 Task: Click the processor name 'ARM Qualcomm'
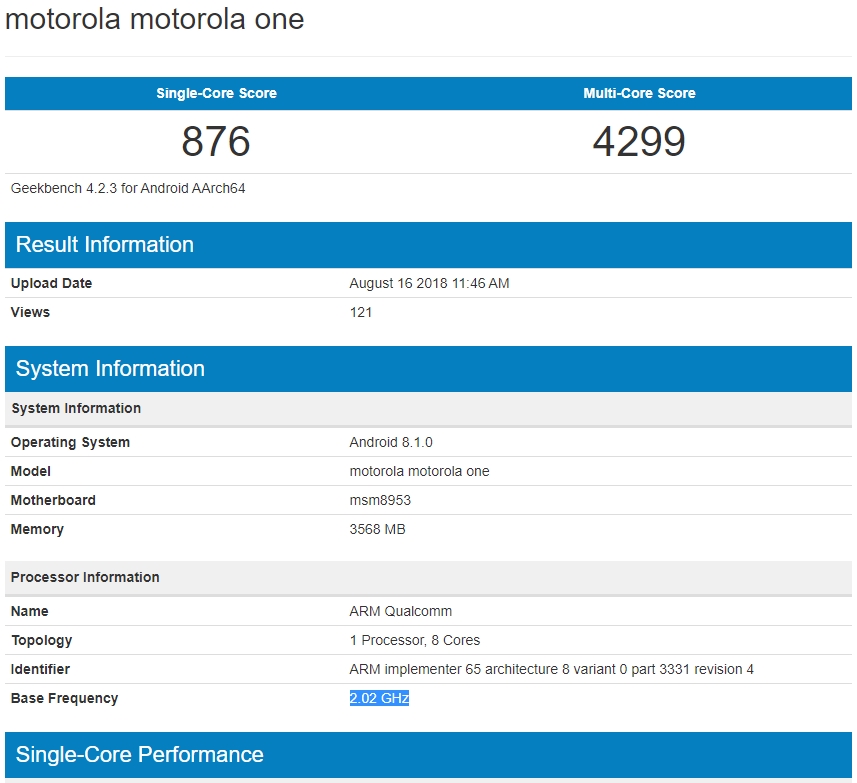(x=401, y=611)
